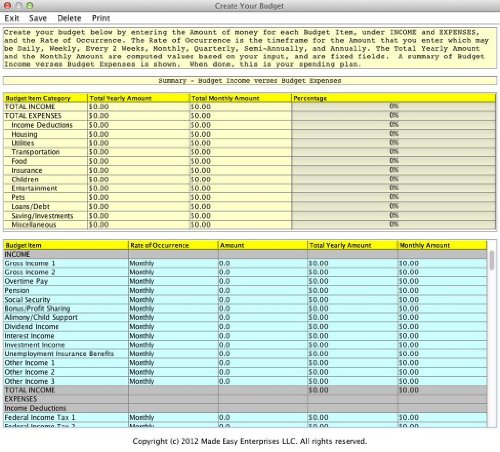Open the Exit menu item
The height and width of the screenshot is (452, 500).
click(x=12, y=18)
